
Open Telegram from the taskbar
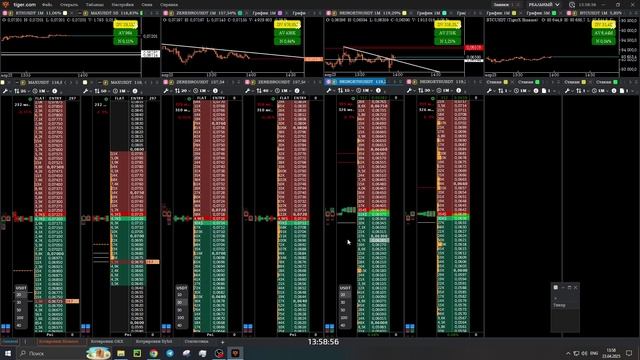click(x=170, y=353)
